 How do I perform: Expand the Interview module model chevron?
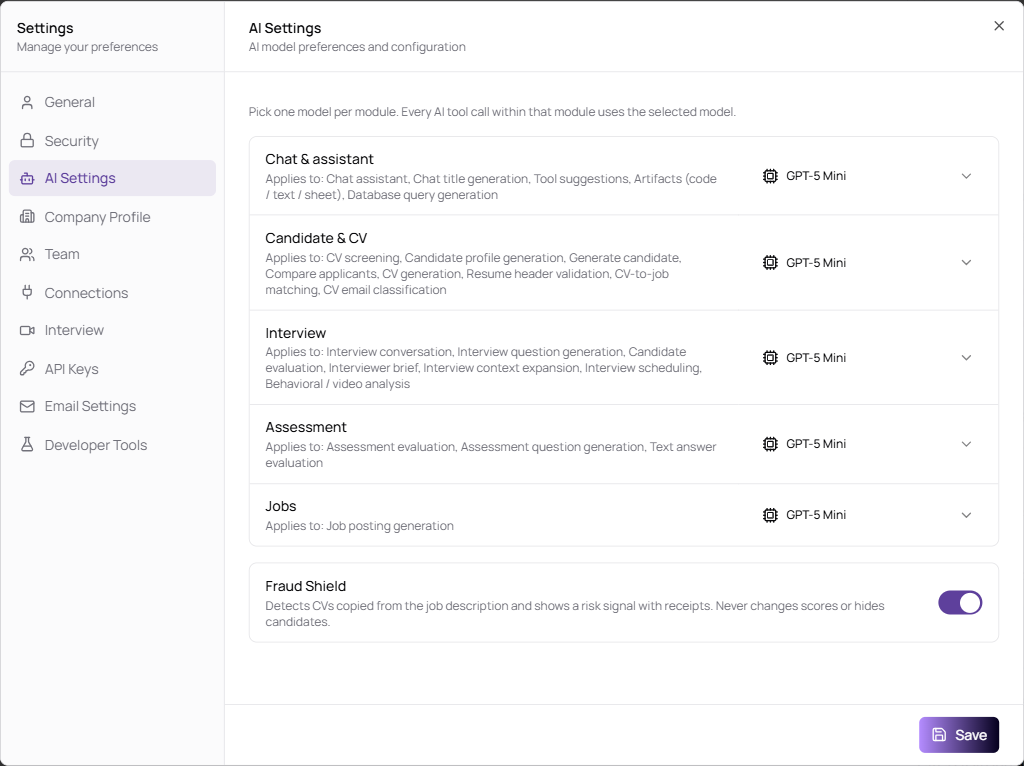967,358
